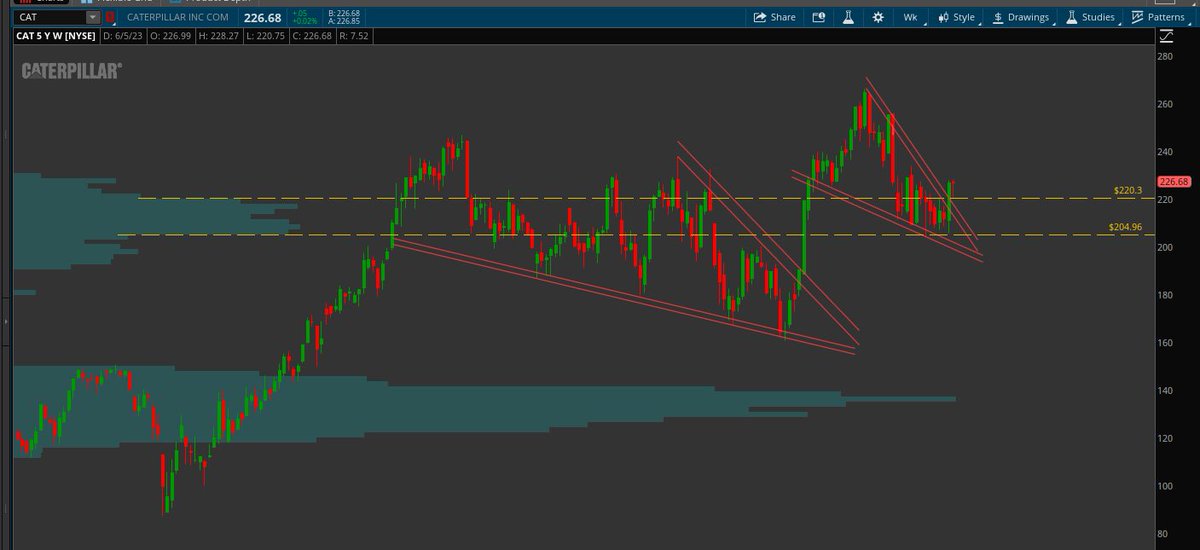Click the 240 price axis label
Viewport: 1200px width, 550px height.
(1164, 153)
